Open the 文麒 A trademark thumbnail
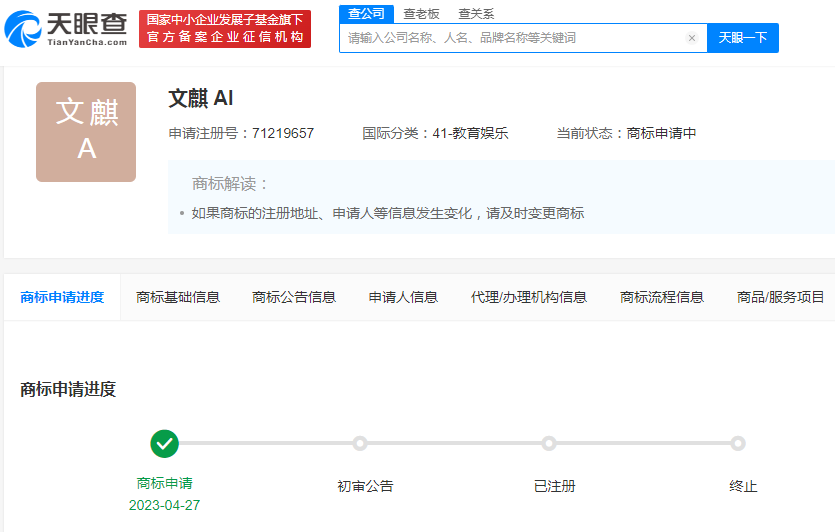 (x=86, y=132)
